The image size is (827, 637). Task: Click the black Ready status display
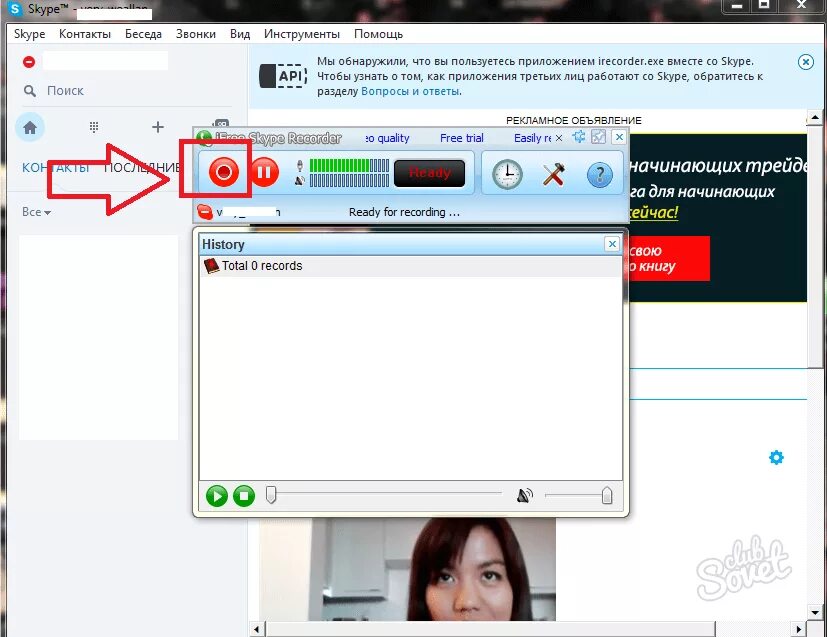coord(429,173)
